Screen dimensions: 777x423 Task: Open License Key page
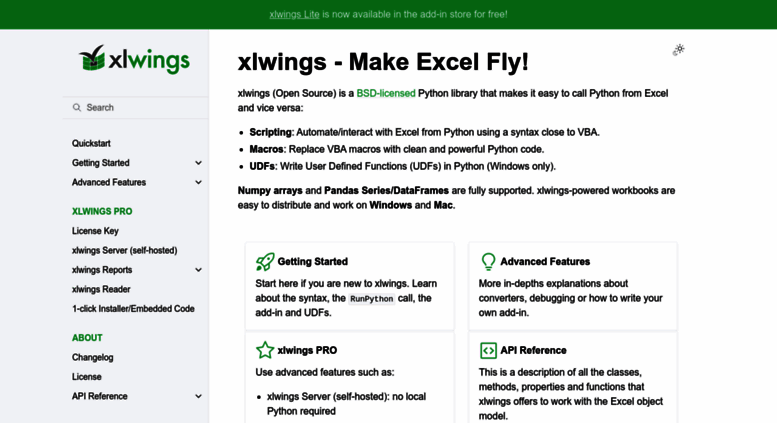coord(95,231)
